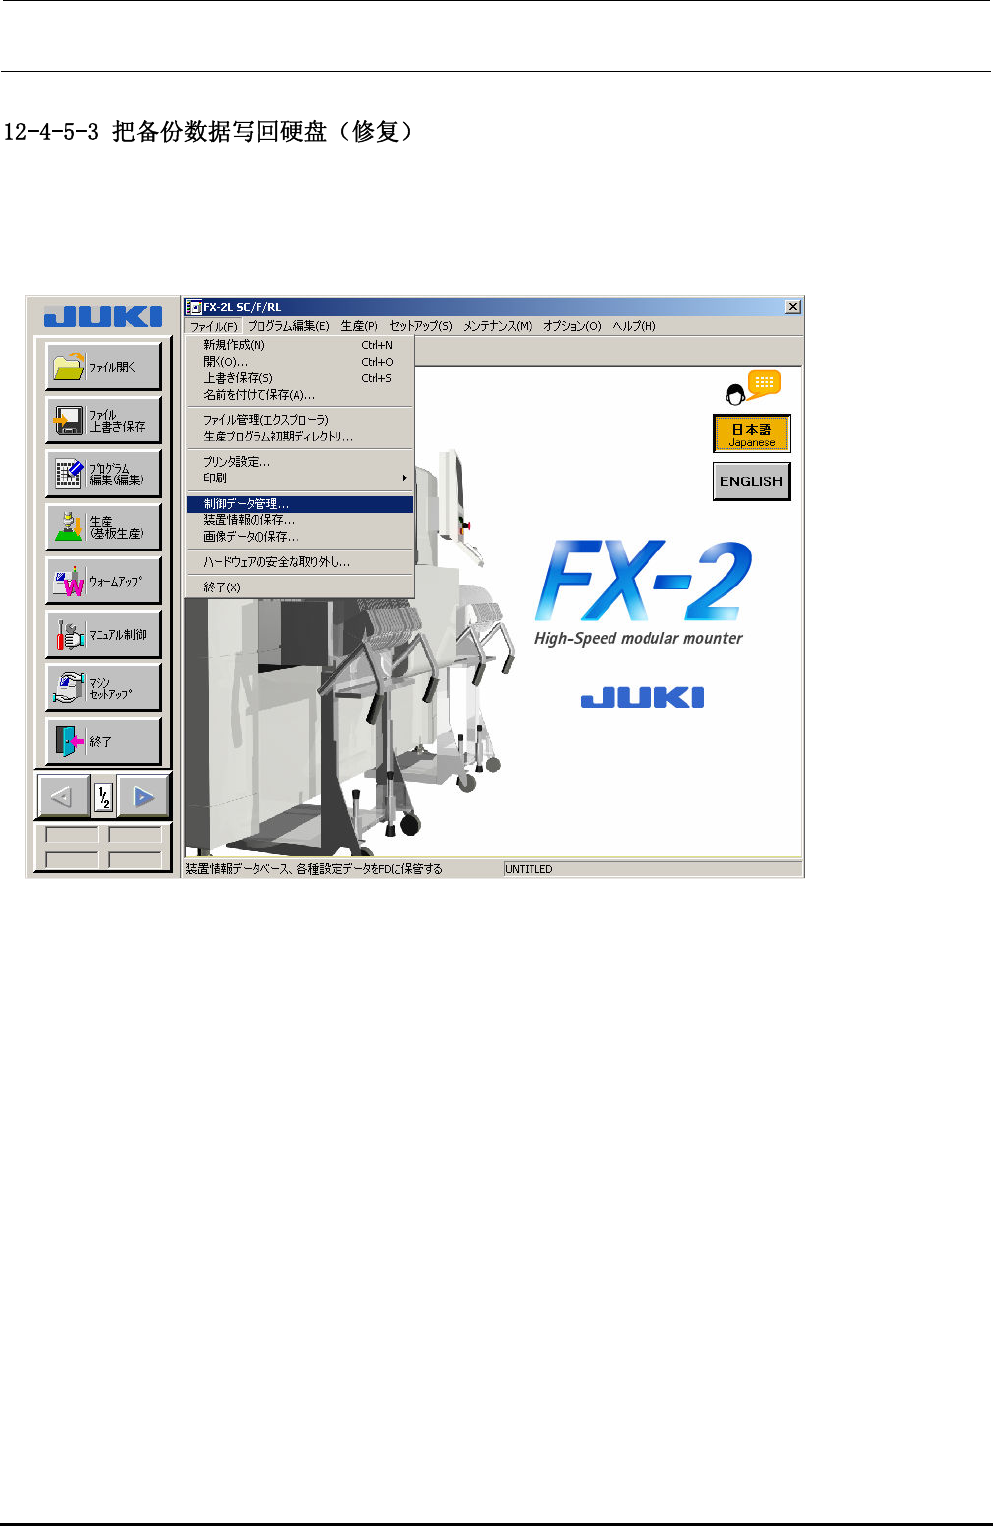Select 新規作成(N) from the file menu
The width and height of the screenshot is (993, 1526).
point(300,345)
